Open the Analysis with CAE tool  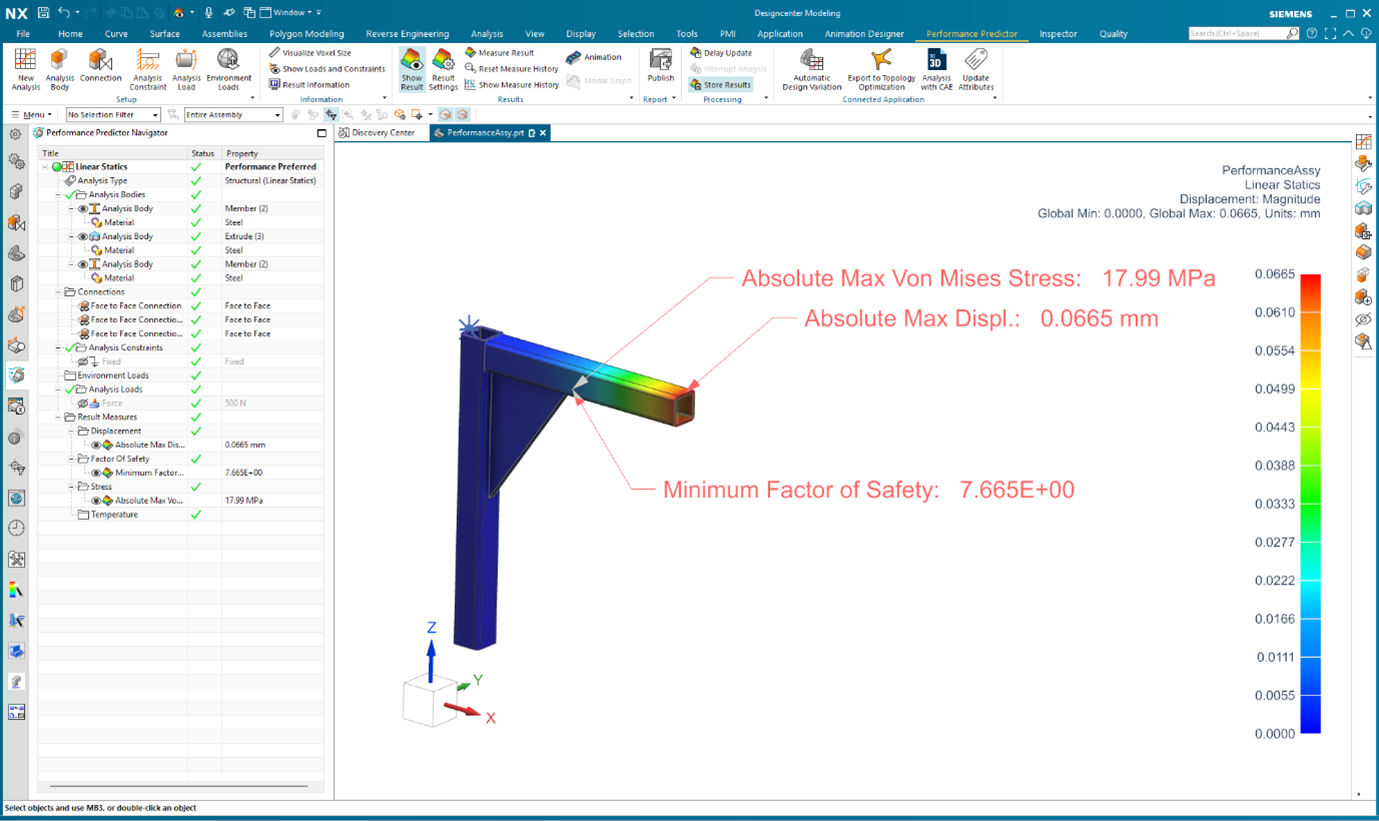(934, 68)
